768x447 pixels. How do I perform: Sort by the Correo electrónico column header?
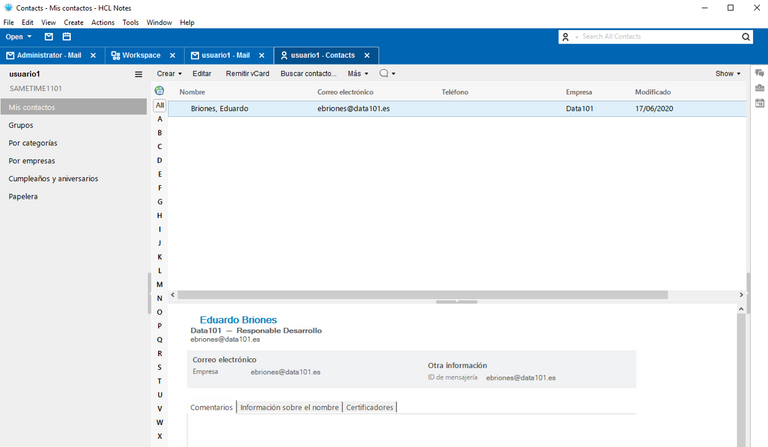point(345,92)
